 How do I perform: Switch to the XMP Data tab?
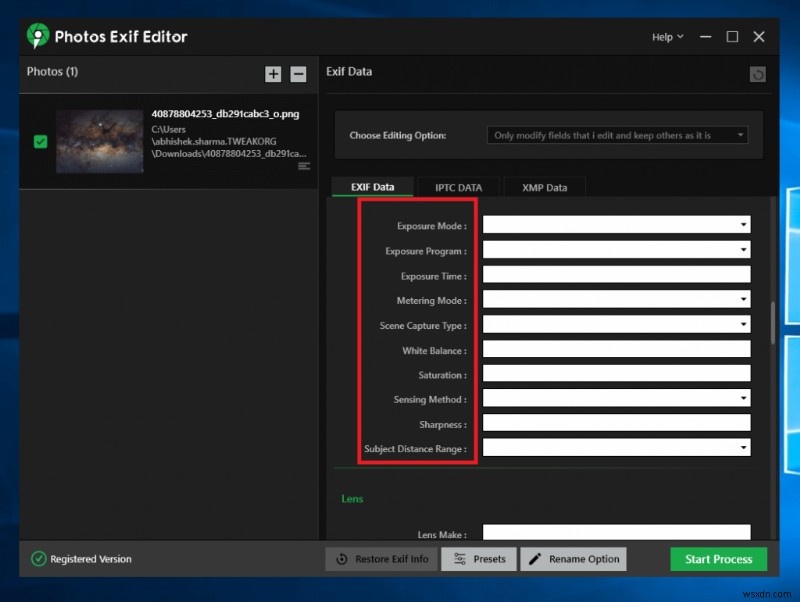544,187
